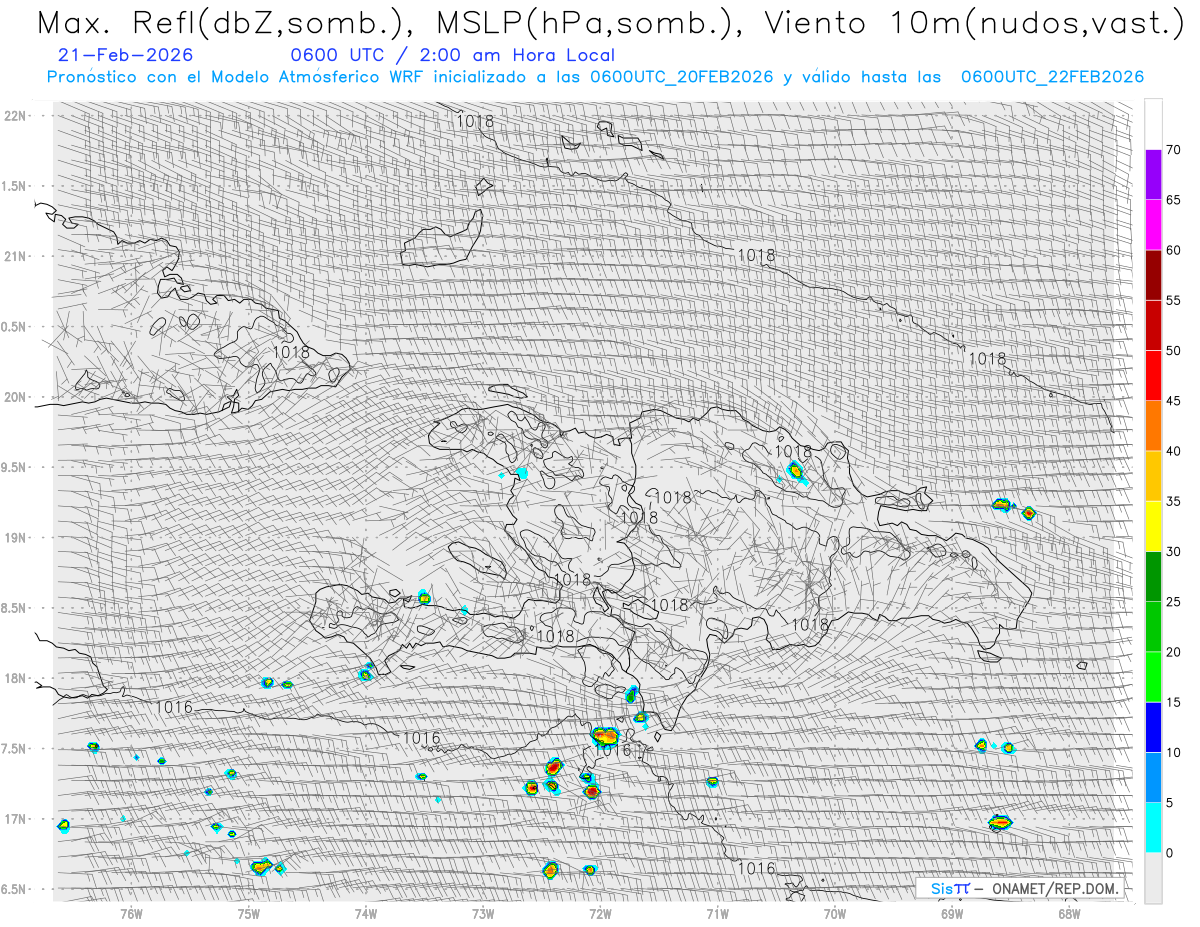Click the "0600UTC_22FEB2026" valid-until text
This screenshot has height=927, width=1200.
(x=1052, y=77)
